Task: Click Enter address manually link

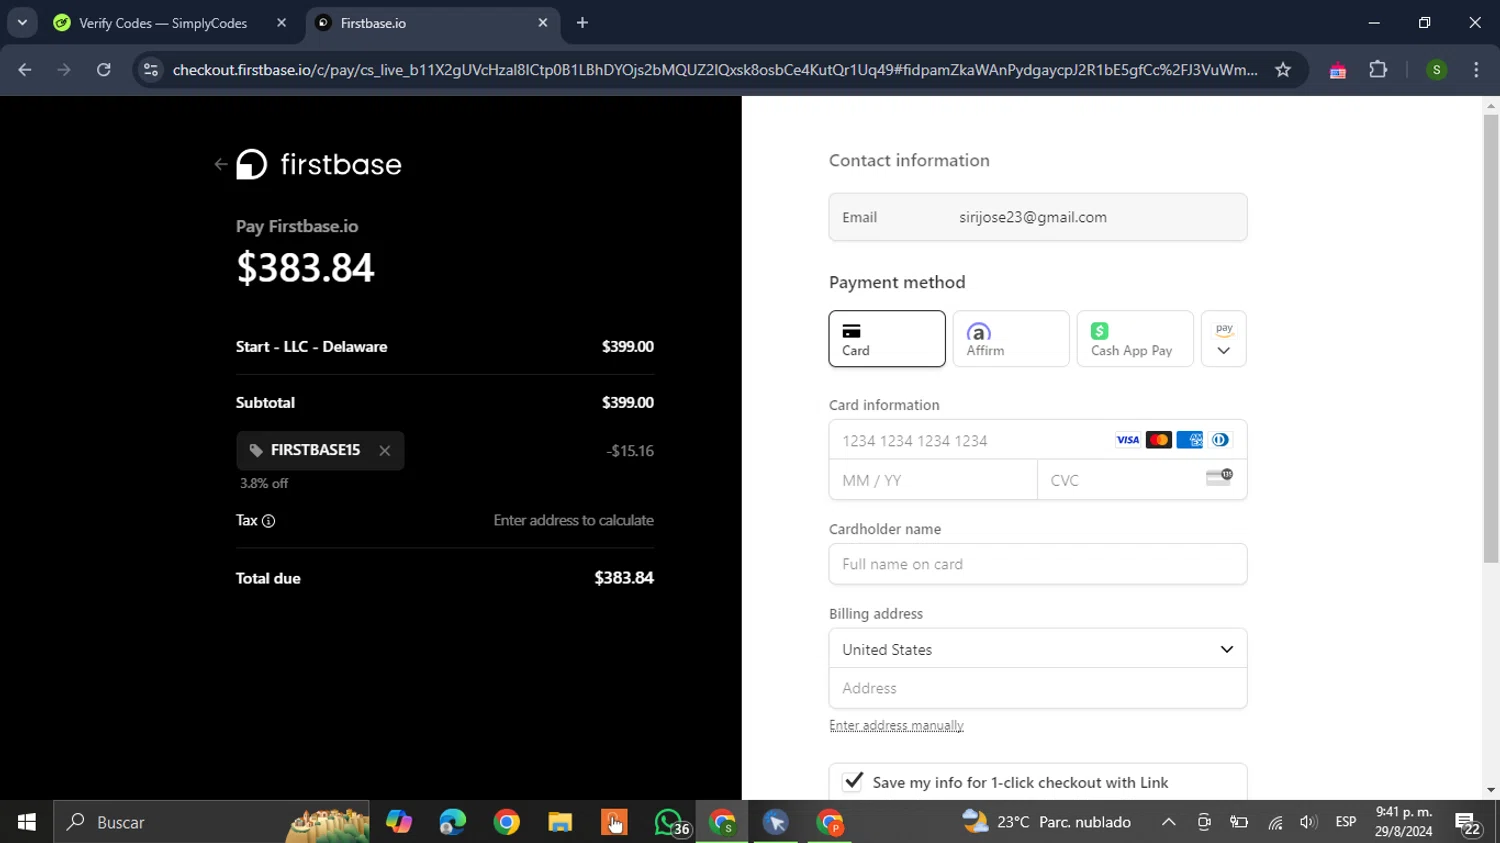Action: pyautogui.click(x=896, y=726)
